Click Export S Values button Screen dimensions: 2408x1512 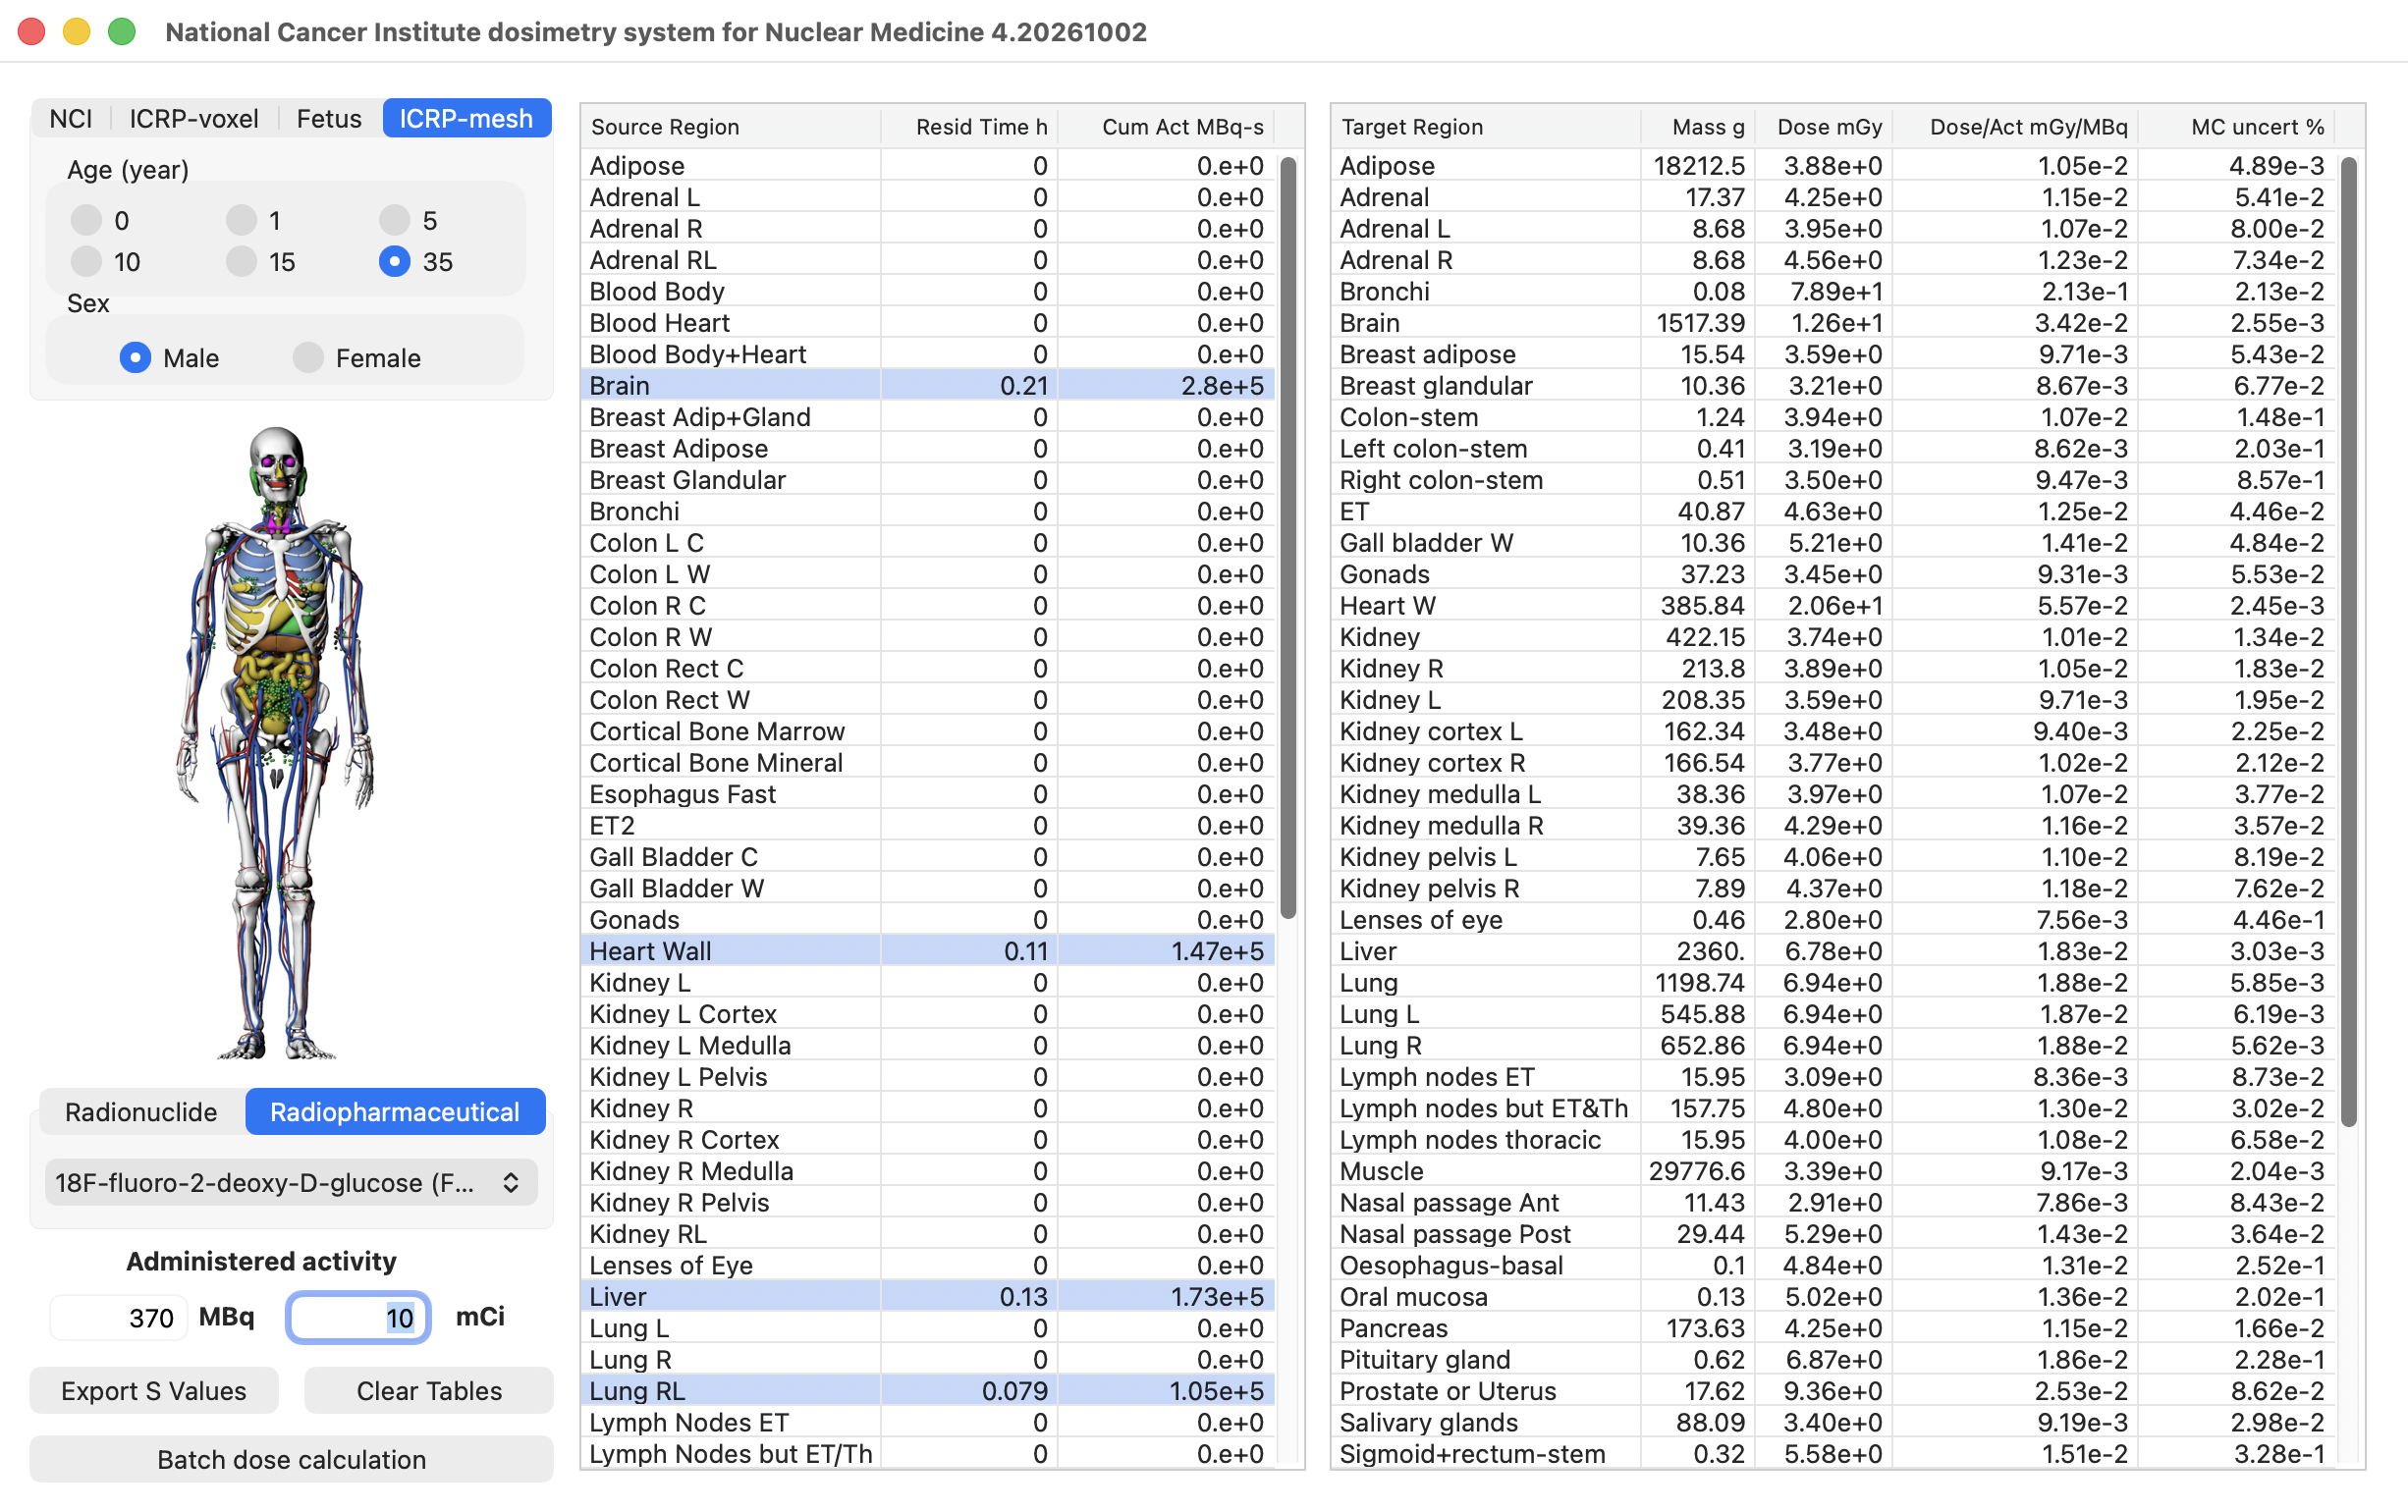click(x=154, y=1390)
